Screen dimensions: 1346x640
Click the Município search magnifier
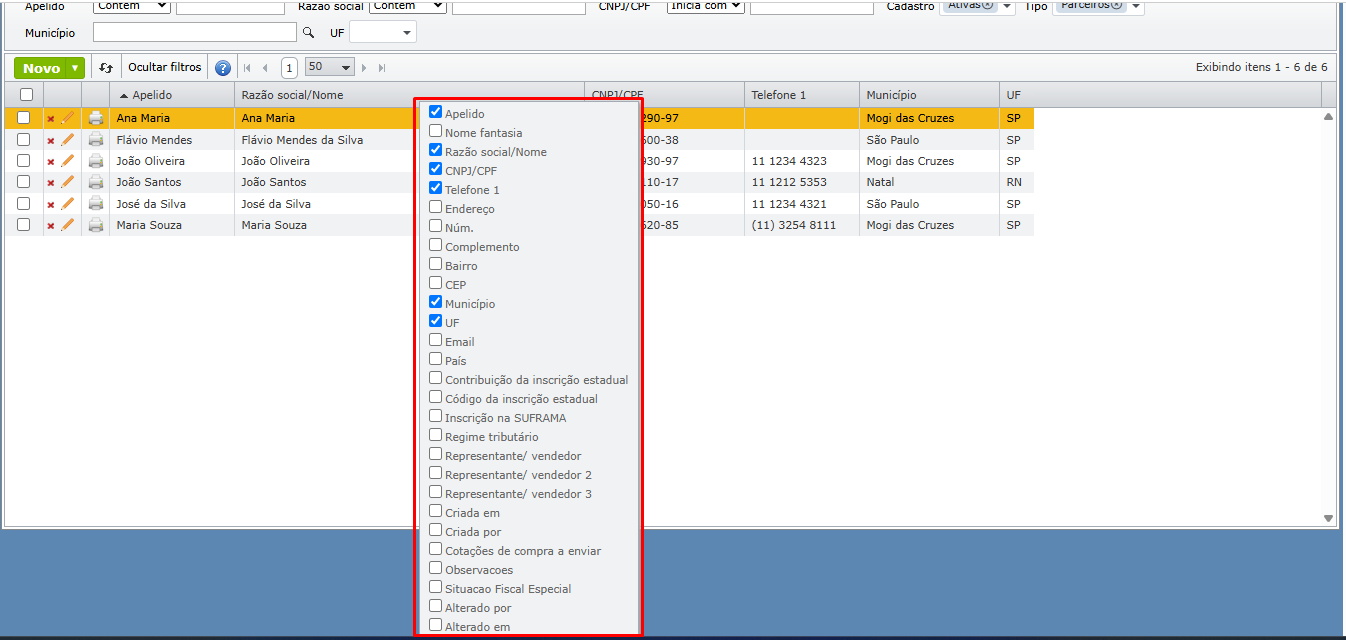308,33
